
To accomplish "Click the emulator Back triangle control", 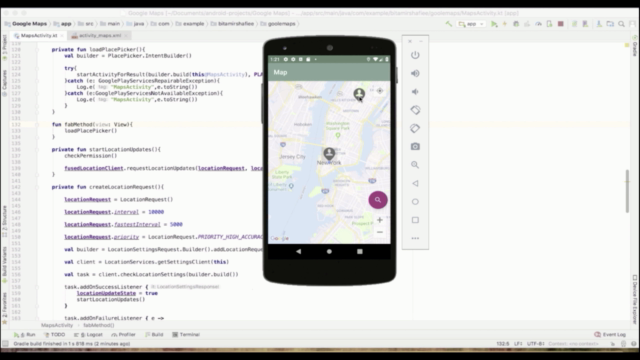I will coord(415,183).
